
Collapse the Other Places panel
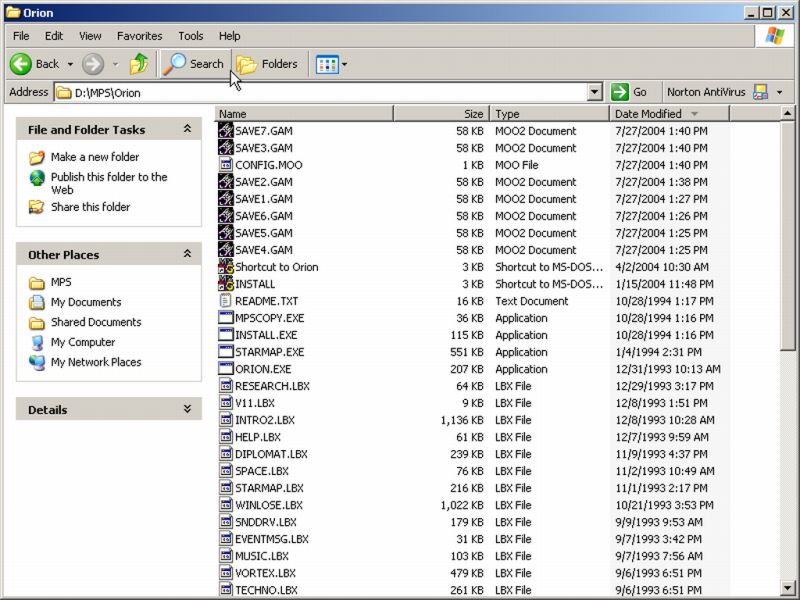coord(187,254)
